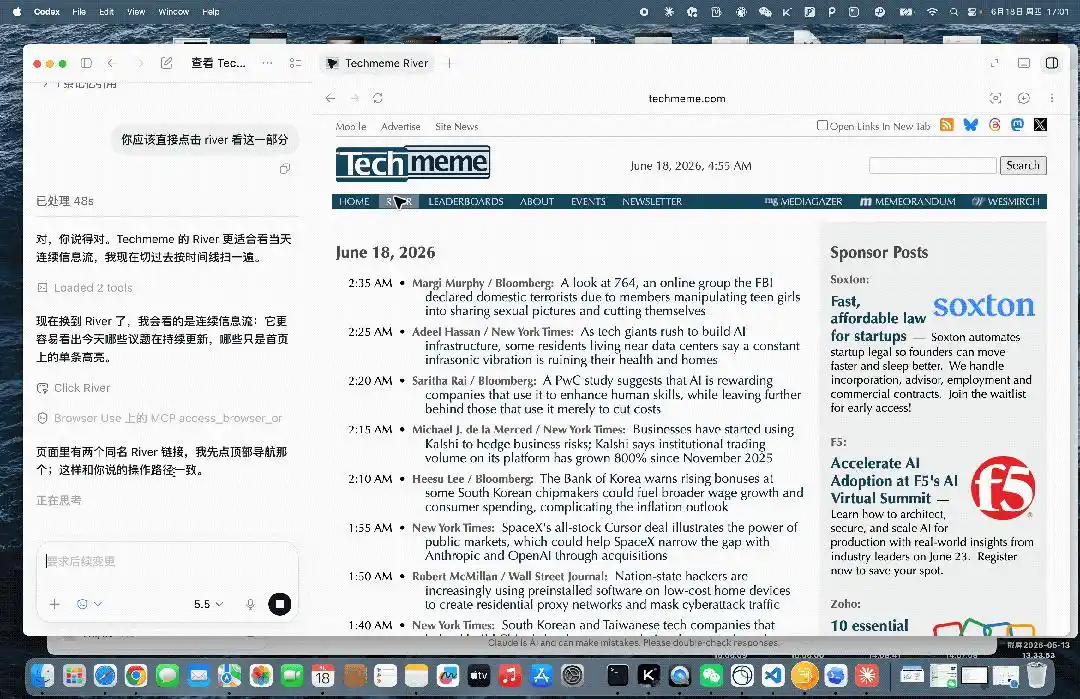This screenshot has height=699, width=1080.
Task: Open Techmeme's X icon
Action: tap(1040, 125)
